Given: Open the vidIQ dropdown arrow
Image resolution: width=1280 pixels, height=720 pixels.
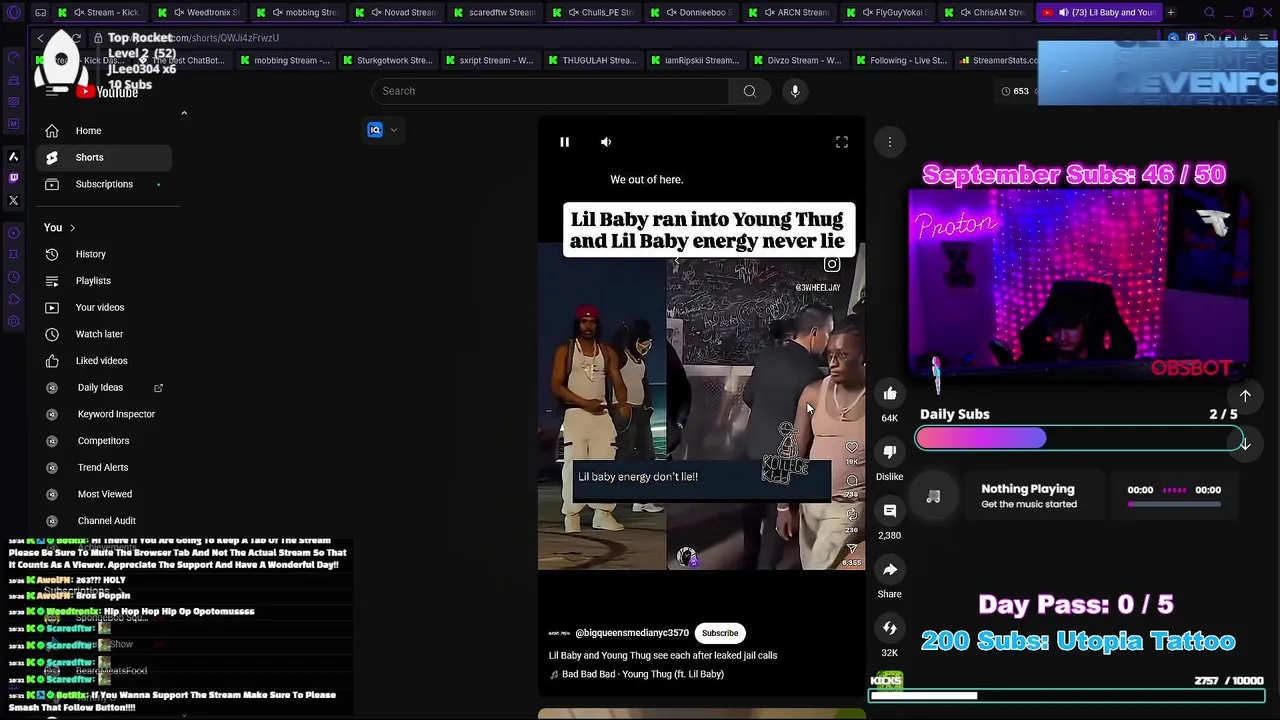Looking at the screenshot, I should (x=394, y=130).
